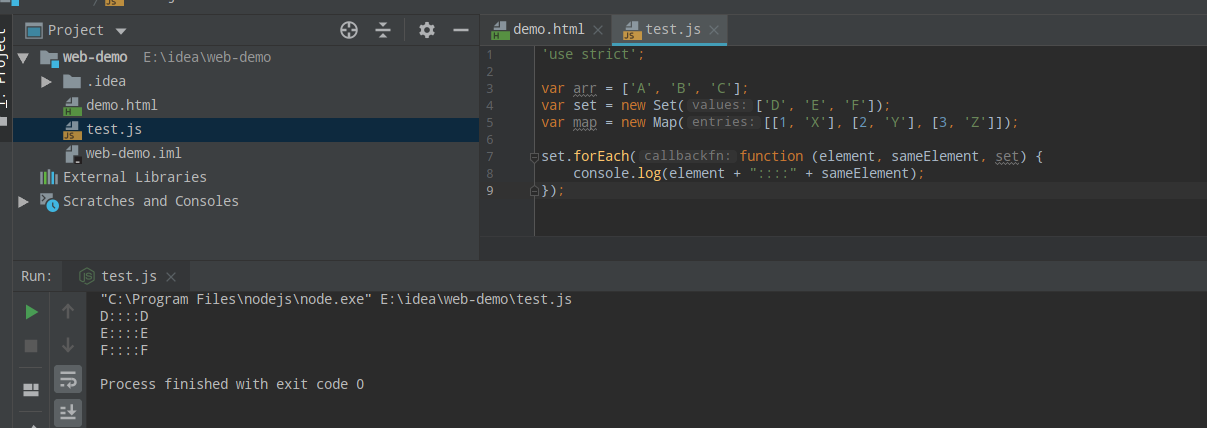The image size is (1207, 428).
Task: Collapse the web-demo root folder
Action: tap(23, 57)
